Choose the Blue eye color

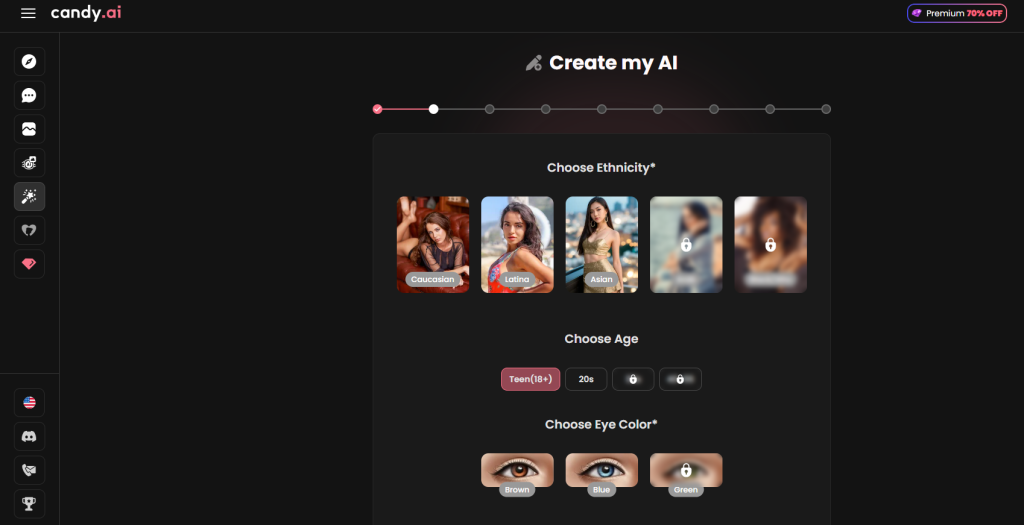pyautogui.click(x=601, y=473)
